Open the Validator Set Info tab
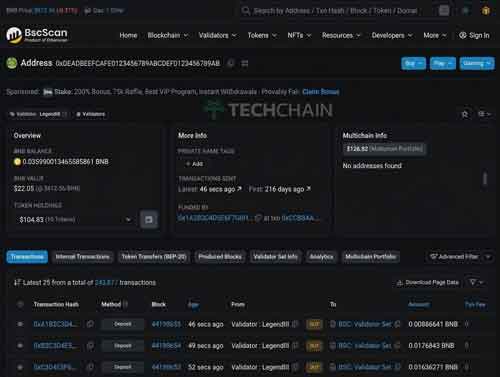The height and width of the screenshot is (377, 500). coord(275,257)
